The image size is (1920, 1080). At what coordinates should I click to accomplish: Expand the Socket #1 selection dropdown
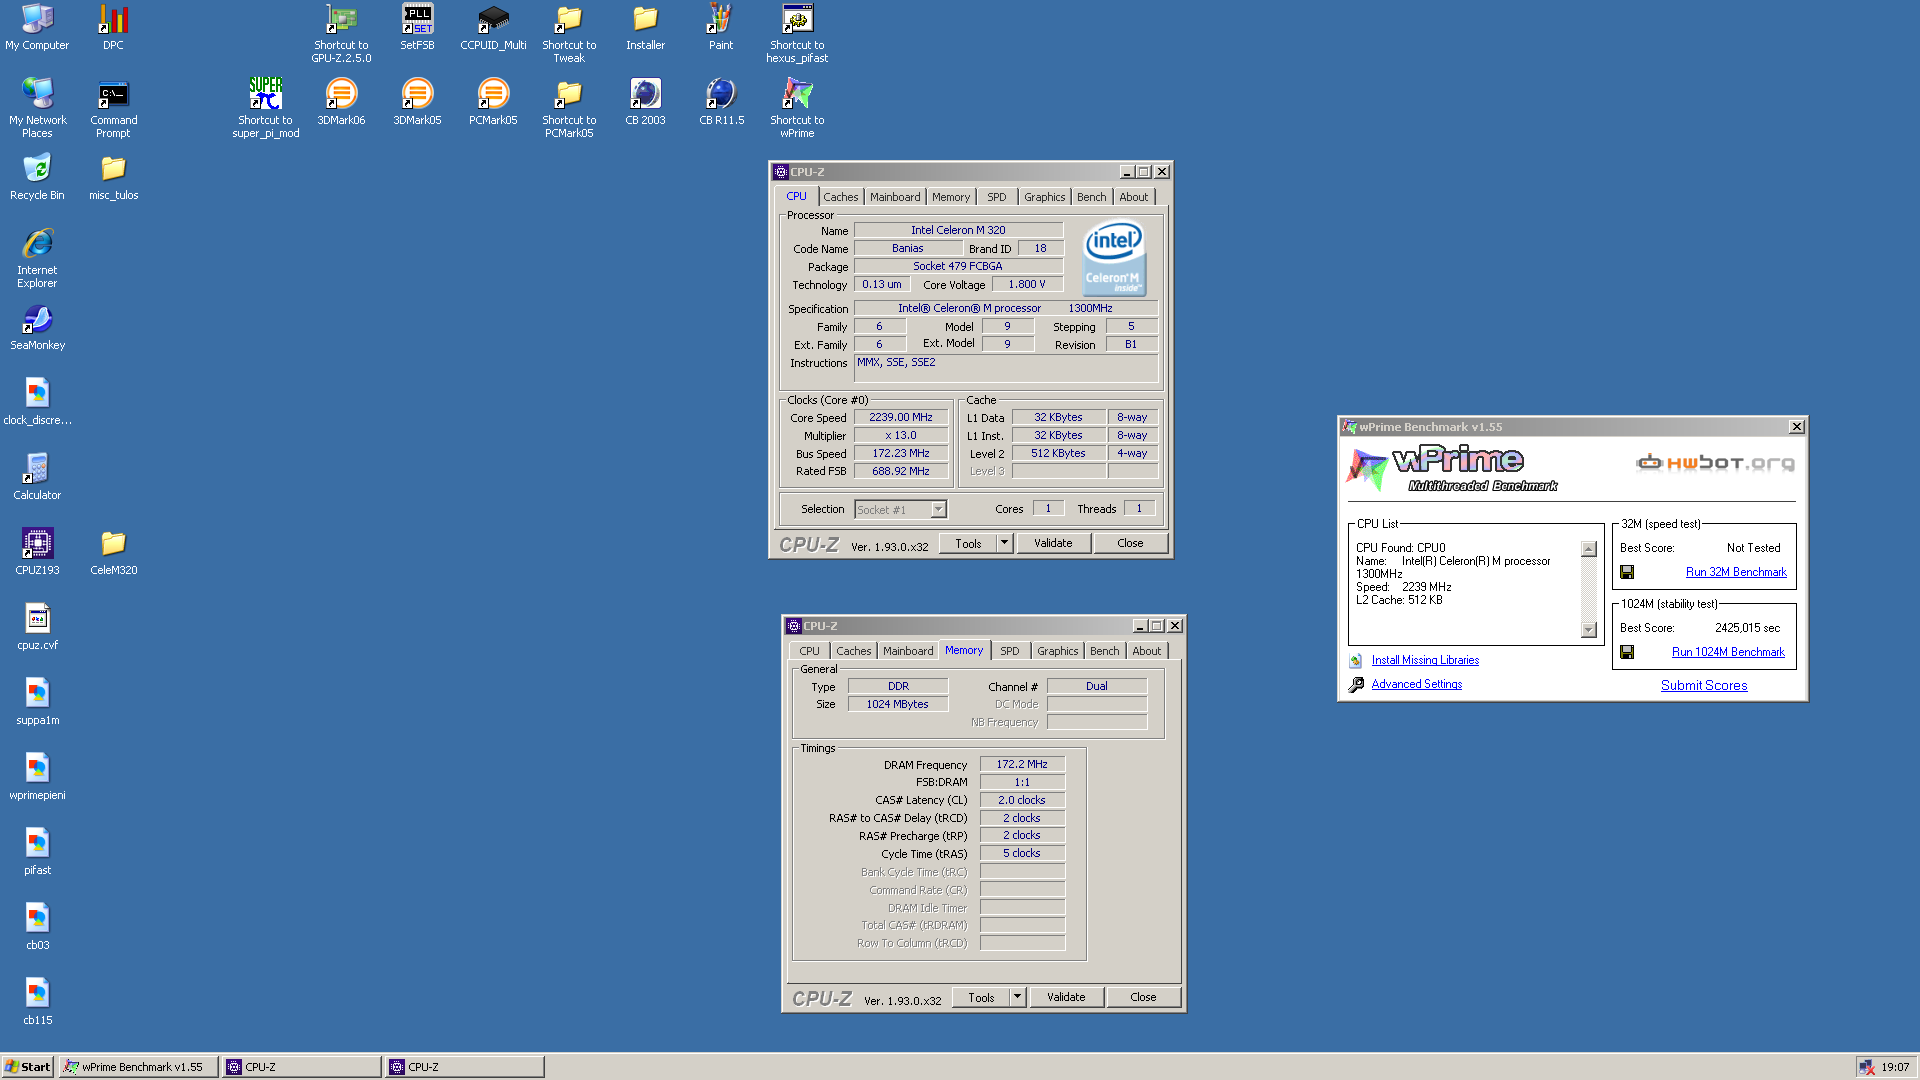click(x=938, y=509)
